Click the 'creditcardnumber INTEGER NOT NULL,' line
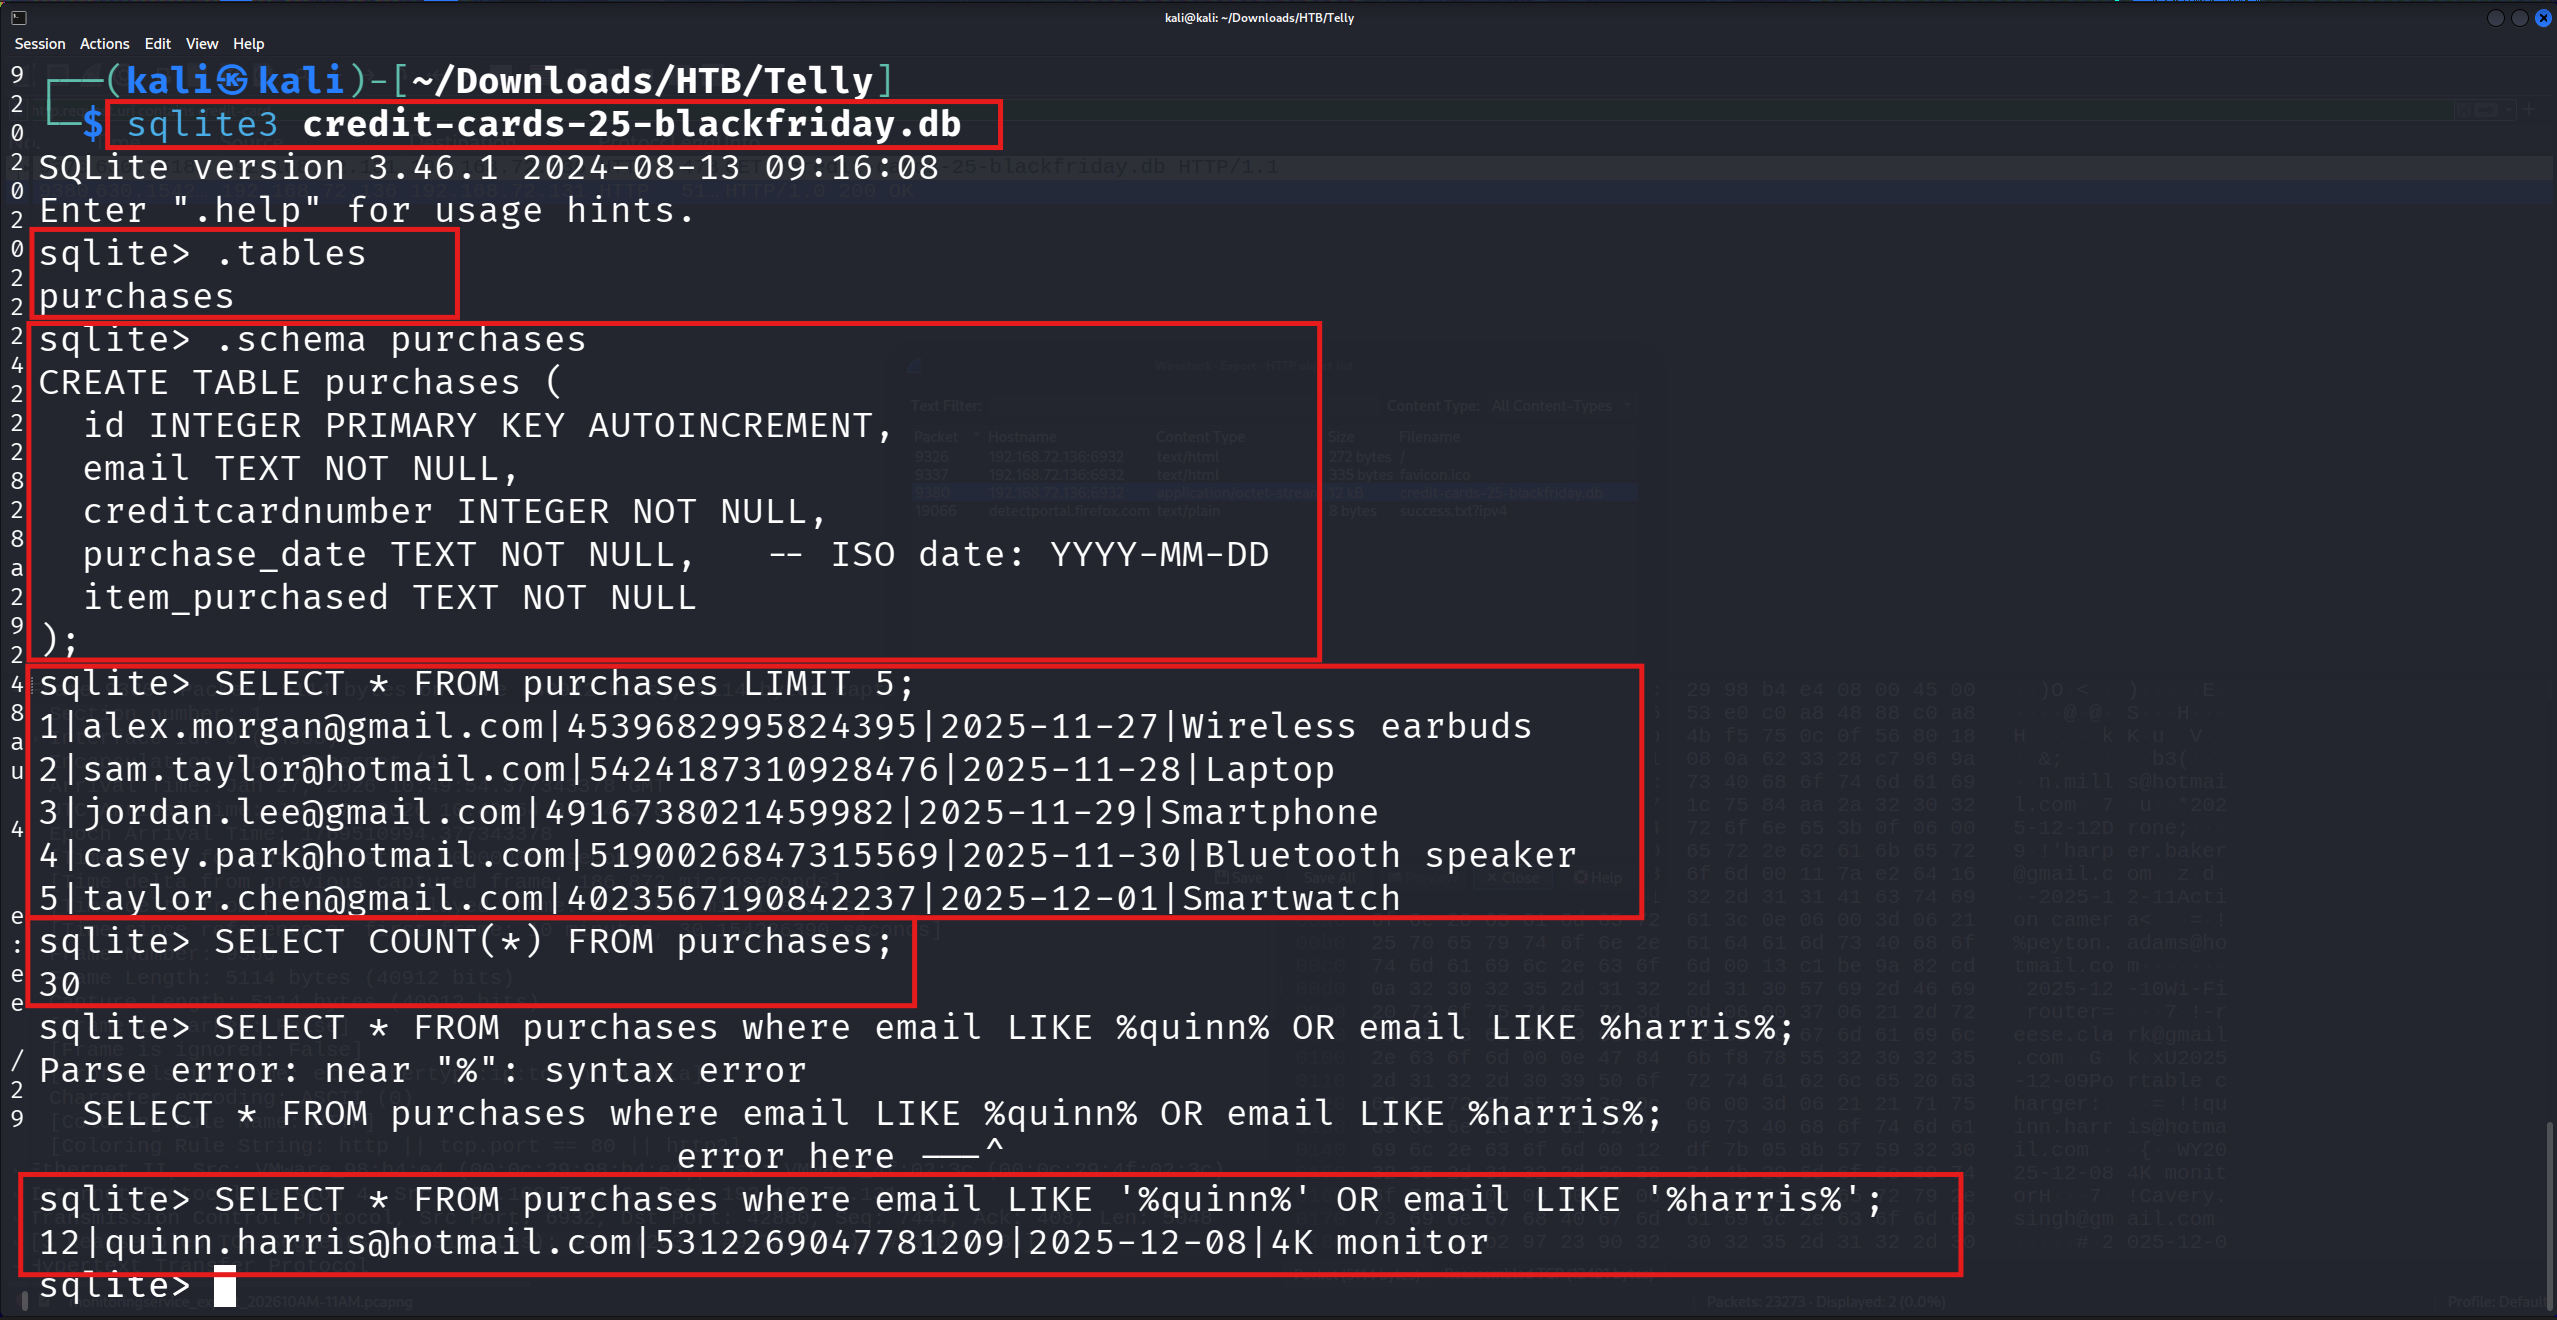 [454, 512]
